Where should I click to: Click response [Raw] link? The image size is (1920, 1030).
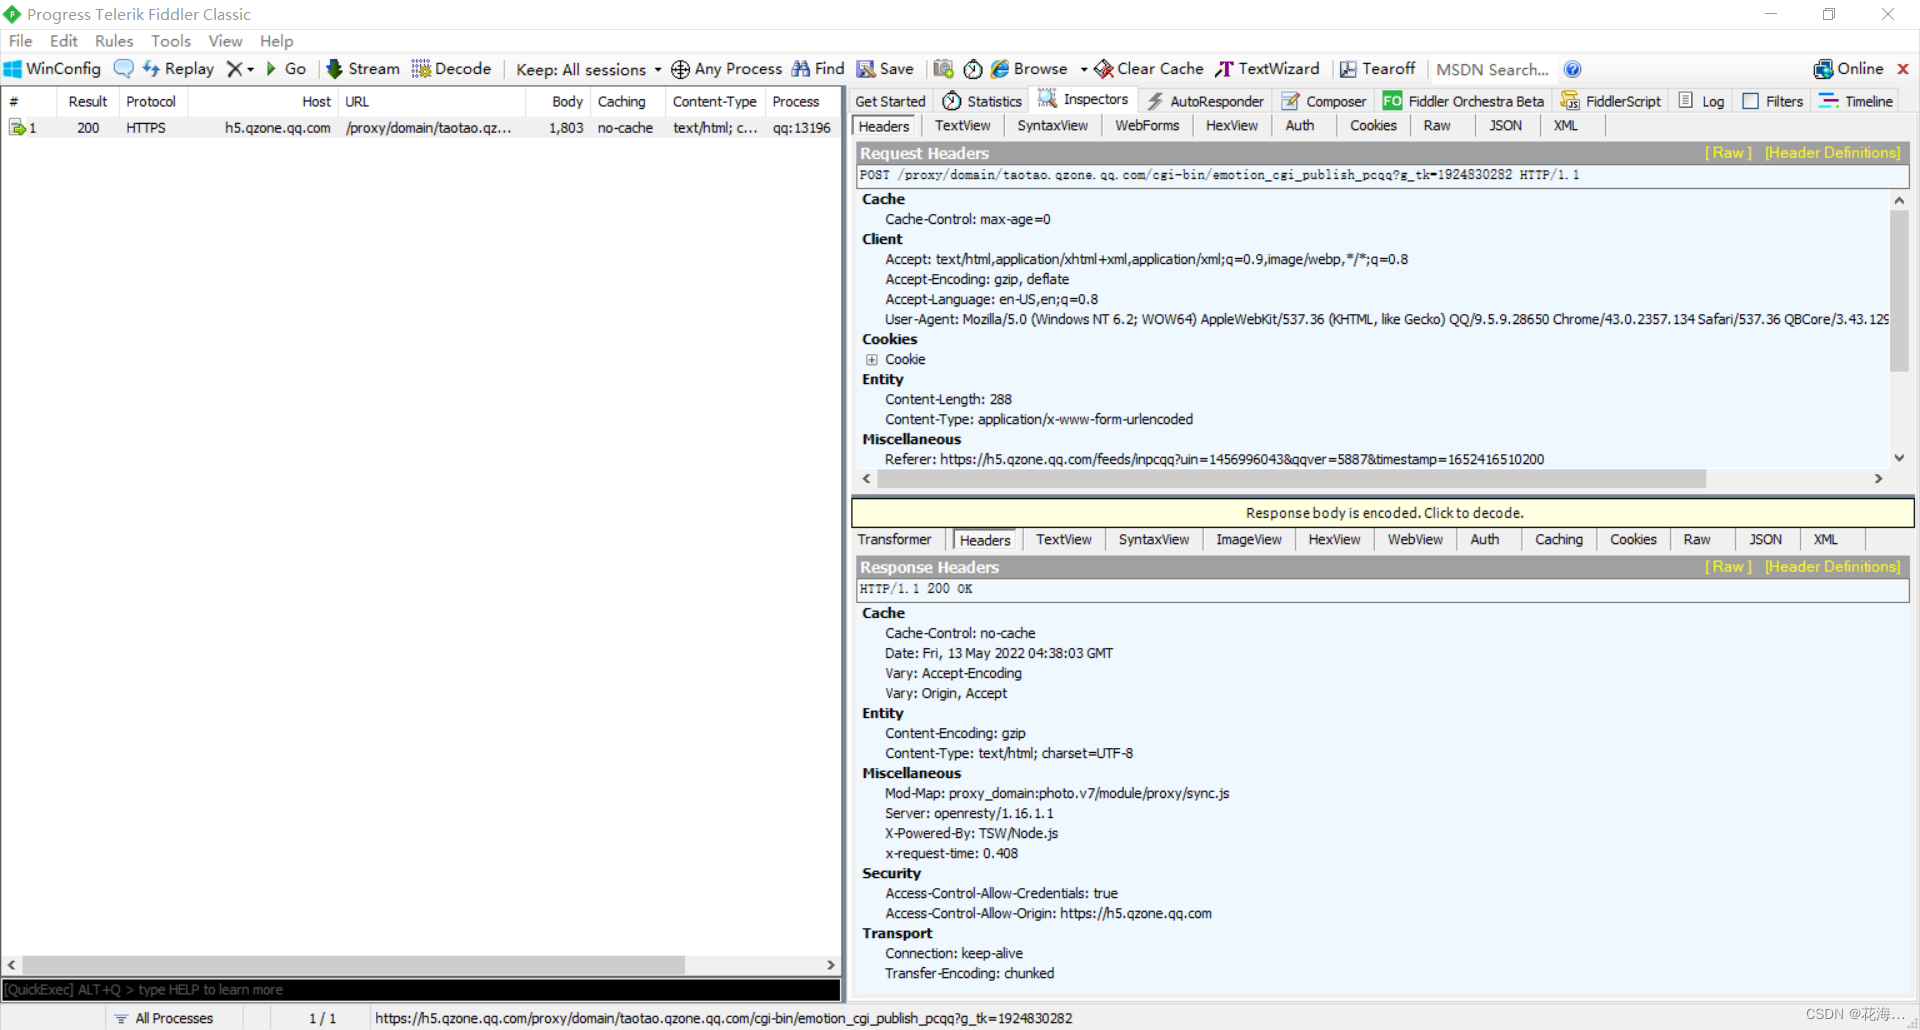click(x=1728, y=567)
